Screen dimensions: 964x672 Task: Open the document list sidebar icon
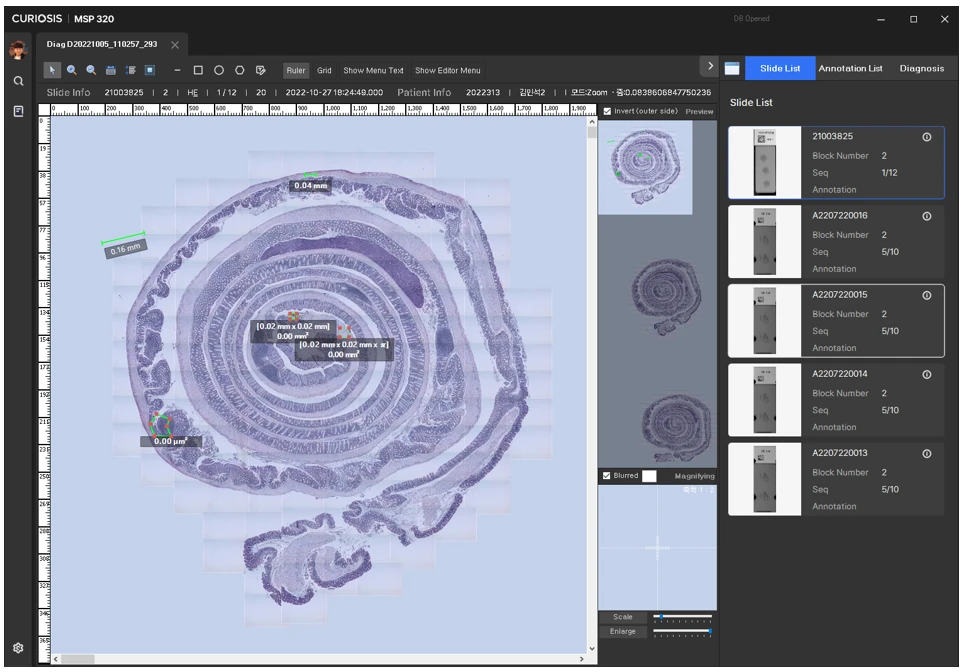(18, 111)
